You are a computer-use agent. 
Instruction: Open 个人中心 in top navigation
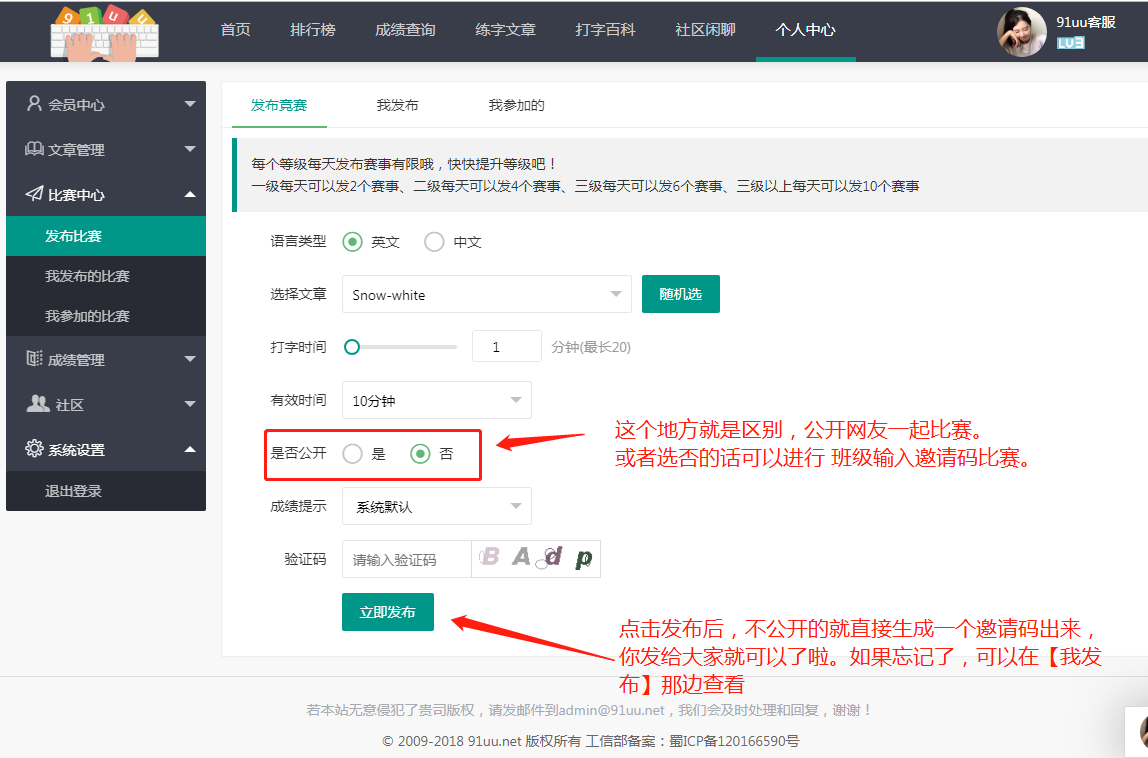(805, 30)
